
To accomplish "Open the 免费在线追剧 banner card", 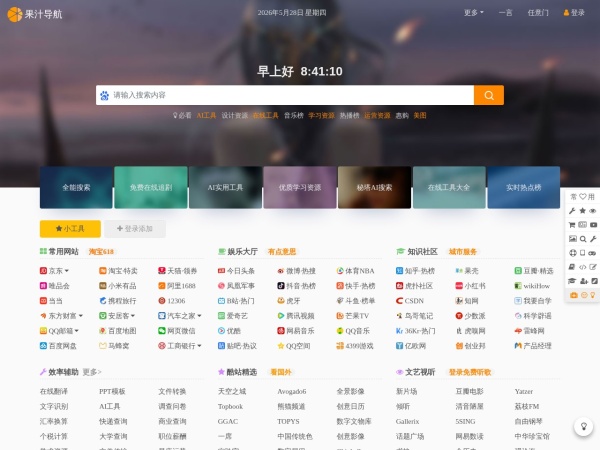I will (x=151, y=188).
